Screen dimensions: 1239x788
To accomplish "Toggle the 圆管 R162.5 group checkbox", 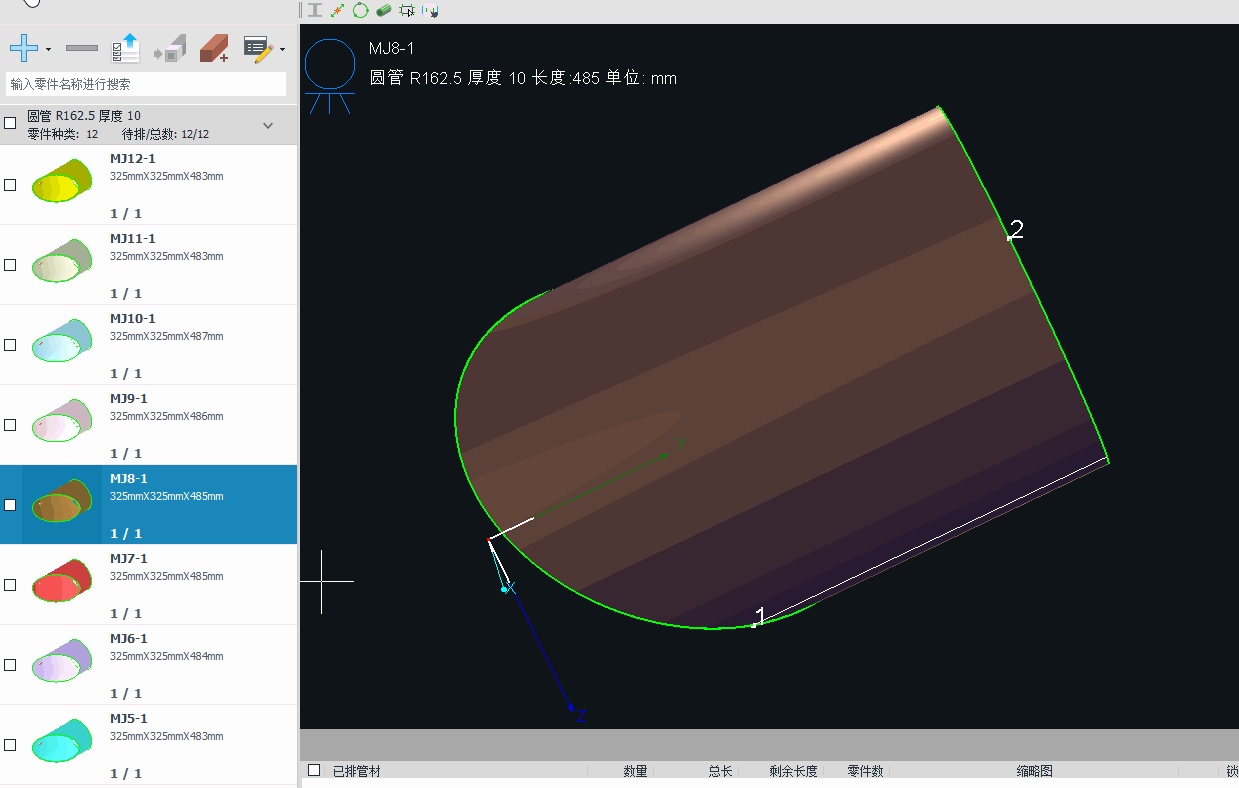I will tap(11, 123).
